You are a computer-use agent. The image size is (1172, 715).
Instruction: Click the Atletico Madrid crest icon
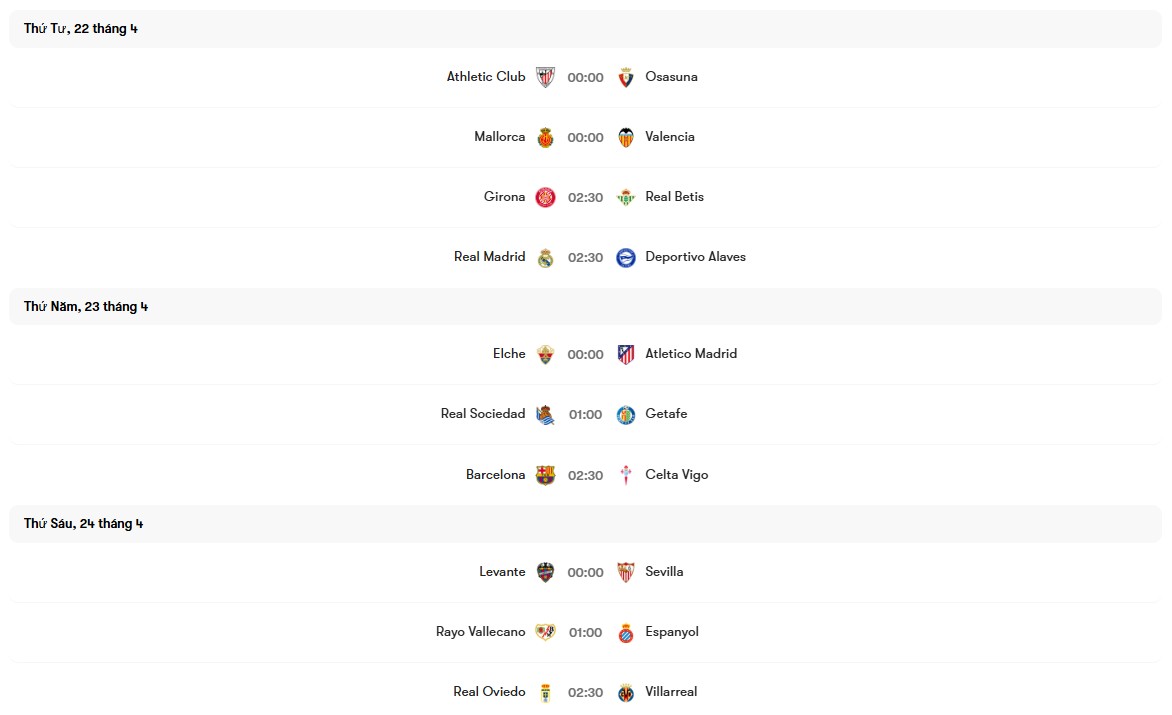(625, 354)
